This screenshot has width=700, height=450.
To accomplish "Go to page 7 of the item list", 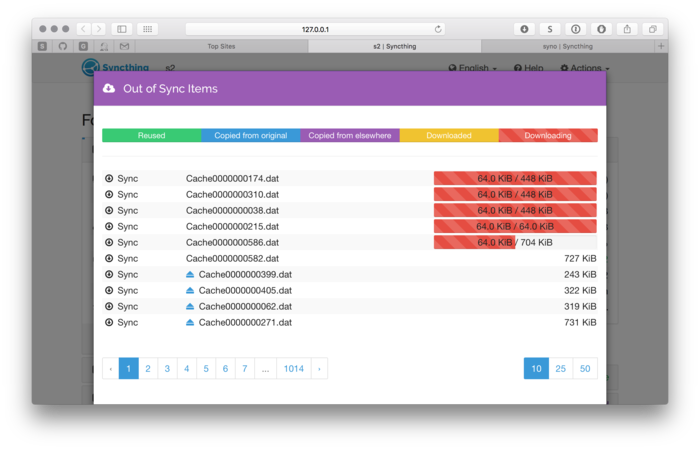I will [x=245, y=368].
